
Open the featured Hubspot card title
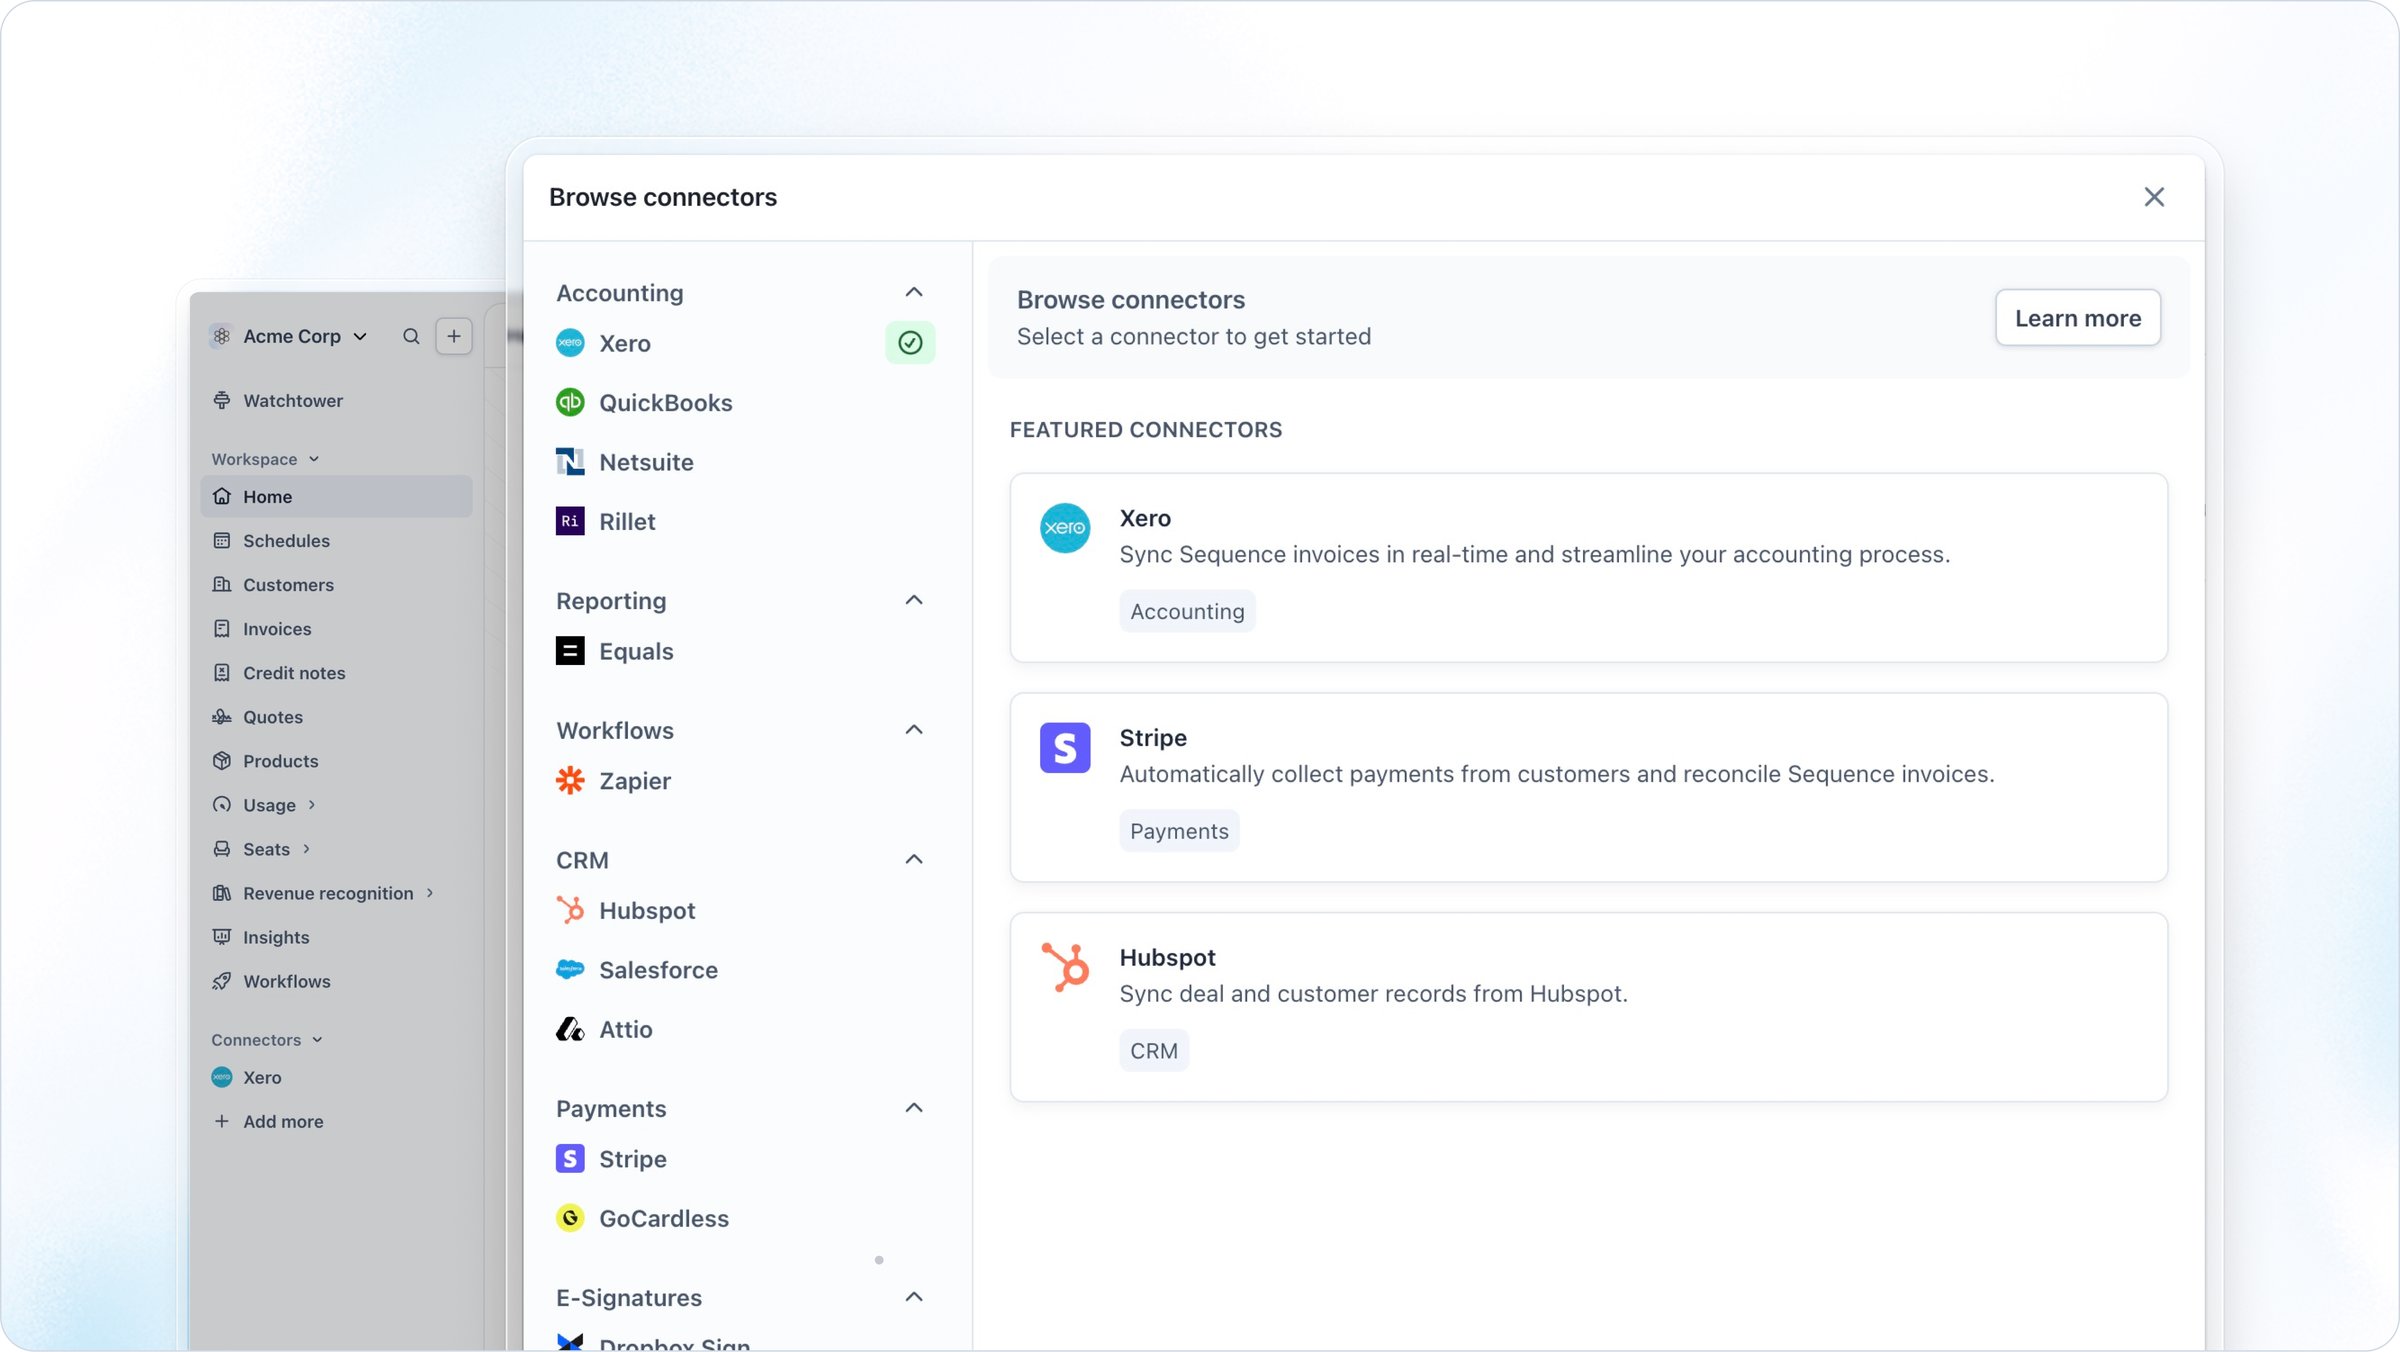[x=1167, y=957]
